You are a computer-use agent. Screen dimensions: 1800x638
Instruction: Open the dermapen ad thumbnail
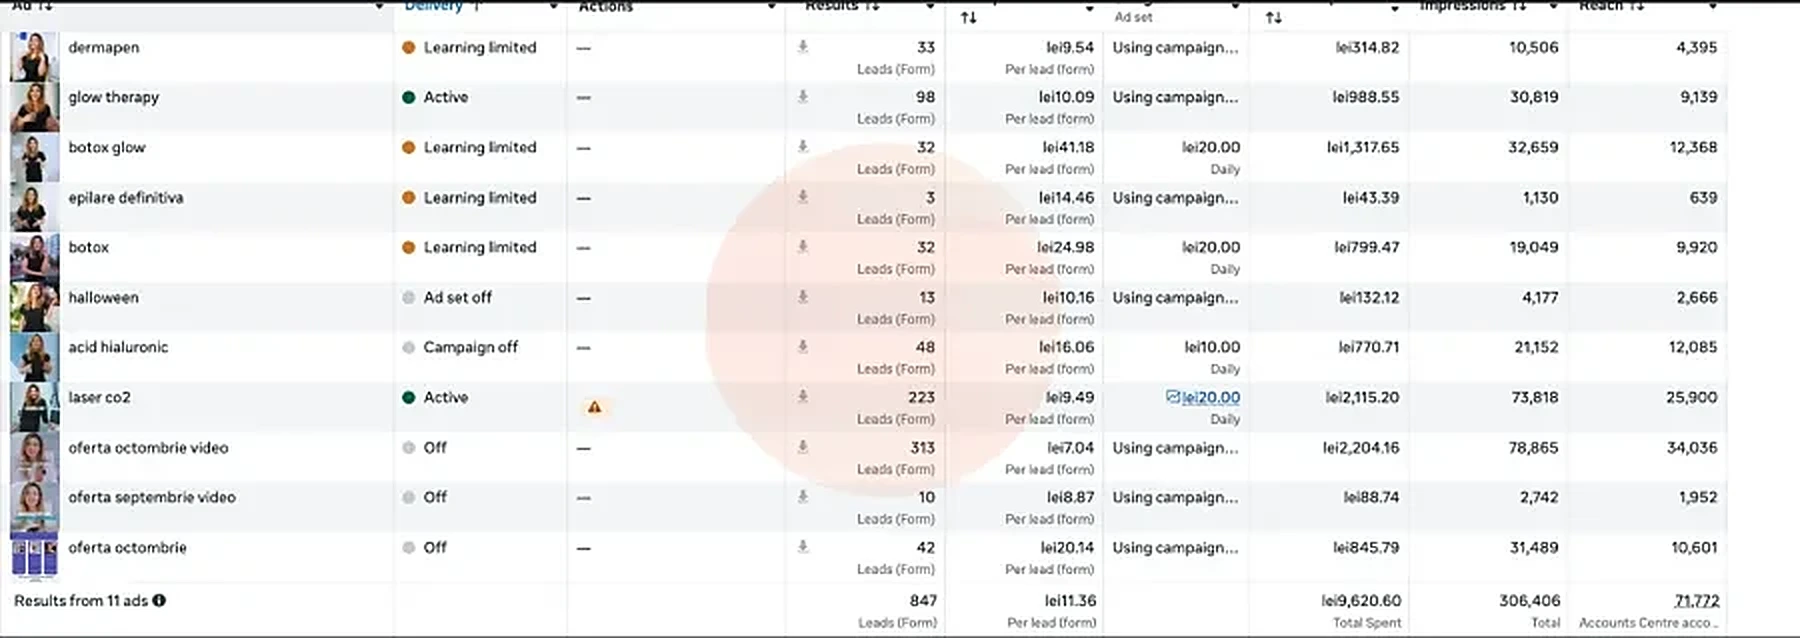[34, 57]
